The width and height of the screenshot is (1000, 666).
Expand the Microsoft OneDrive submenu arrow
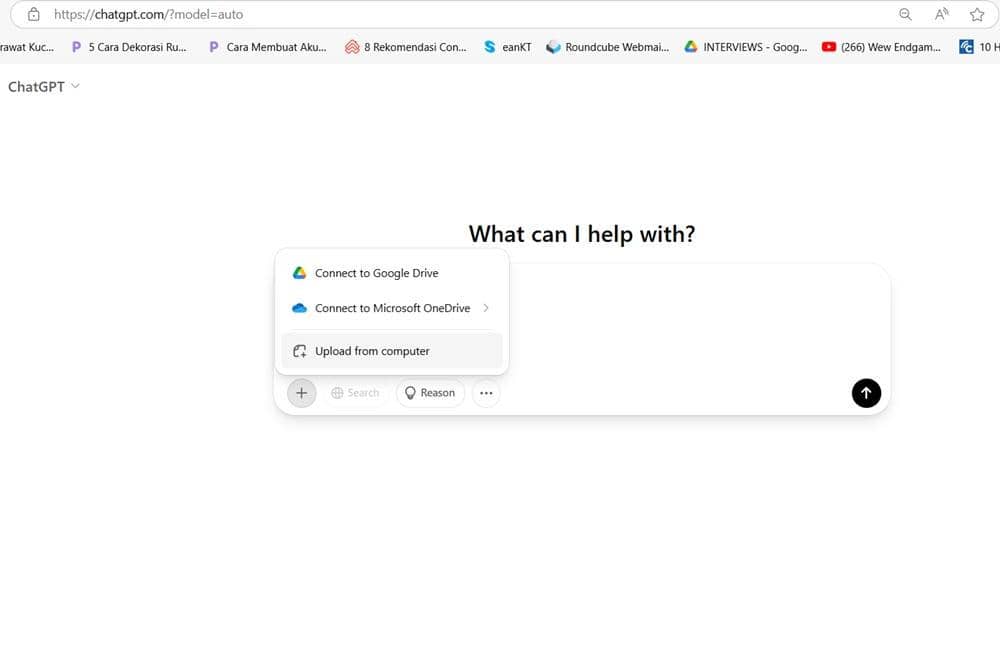486,308
